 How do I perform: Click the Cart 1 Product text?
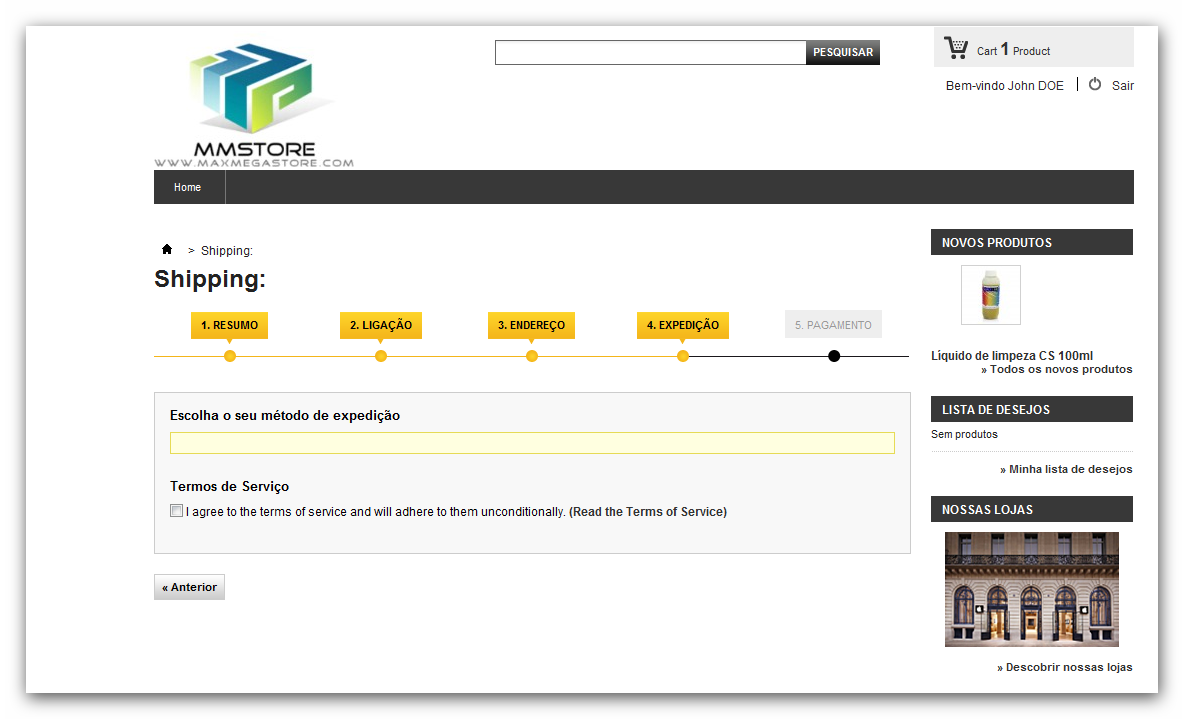[x=1013, y=50]
